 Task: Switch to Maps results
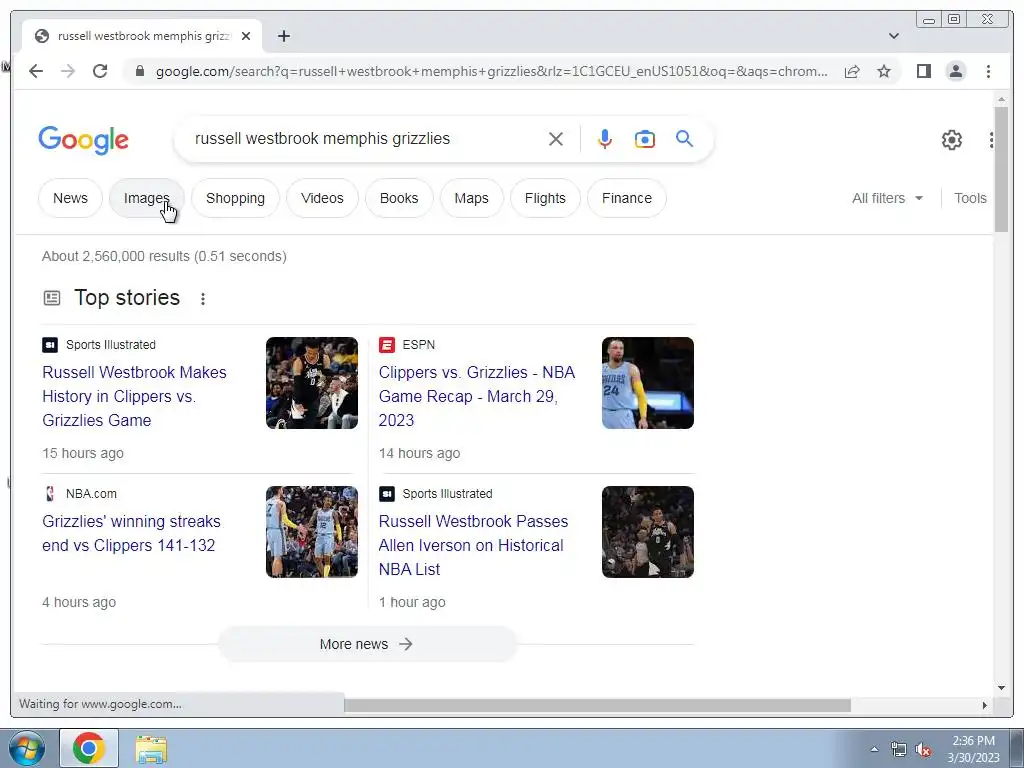click(472, 198)
